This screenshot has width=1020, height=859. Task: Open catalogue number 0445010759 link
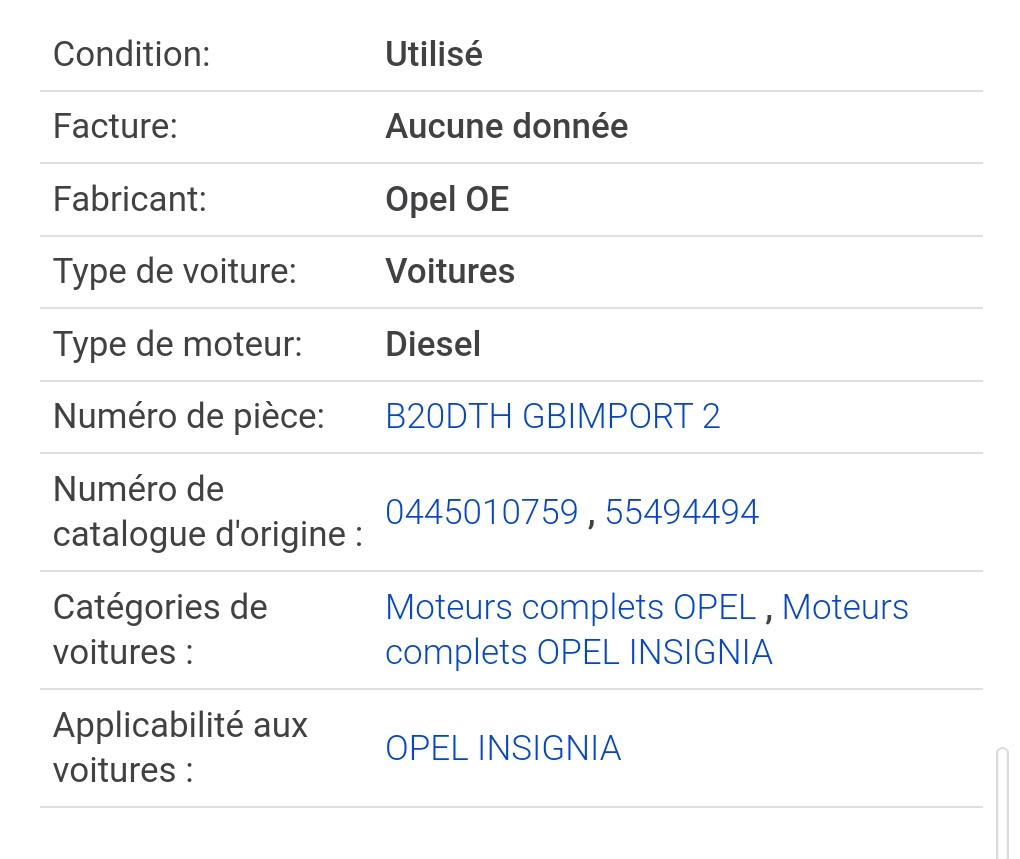[481, 512]
